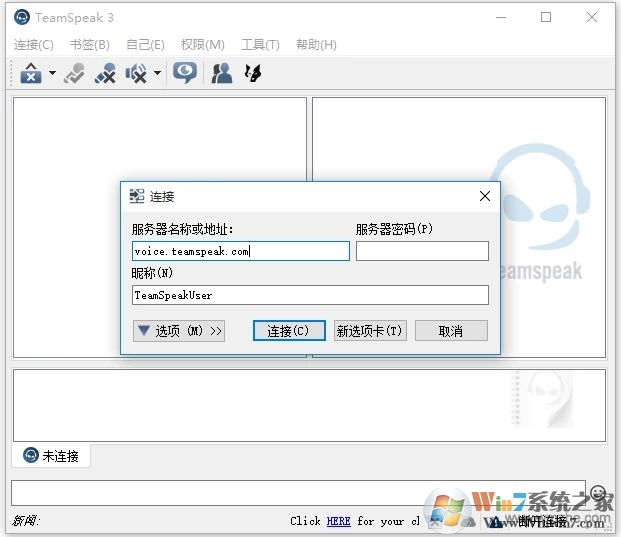The height and width of the screenshot is (537, 621).
Task: Maximize the TeamSpeak 3 window
Action: point(546,17)
